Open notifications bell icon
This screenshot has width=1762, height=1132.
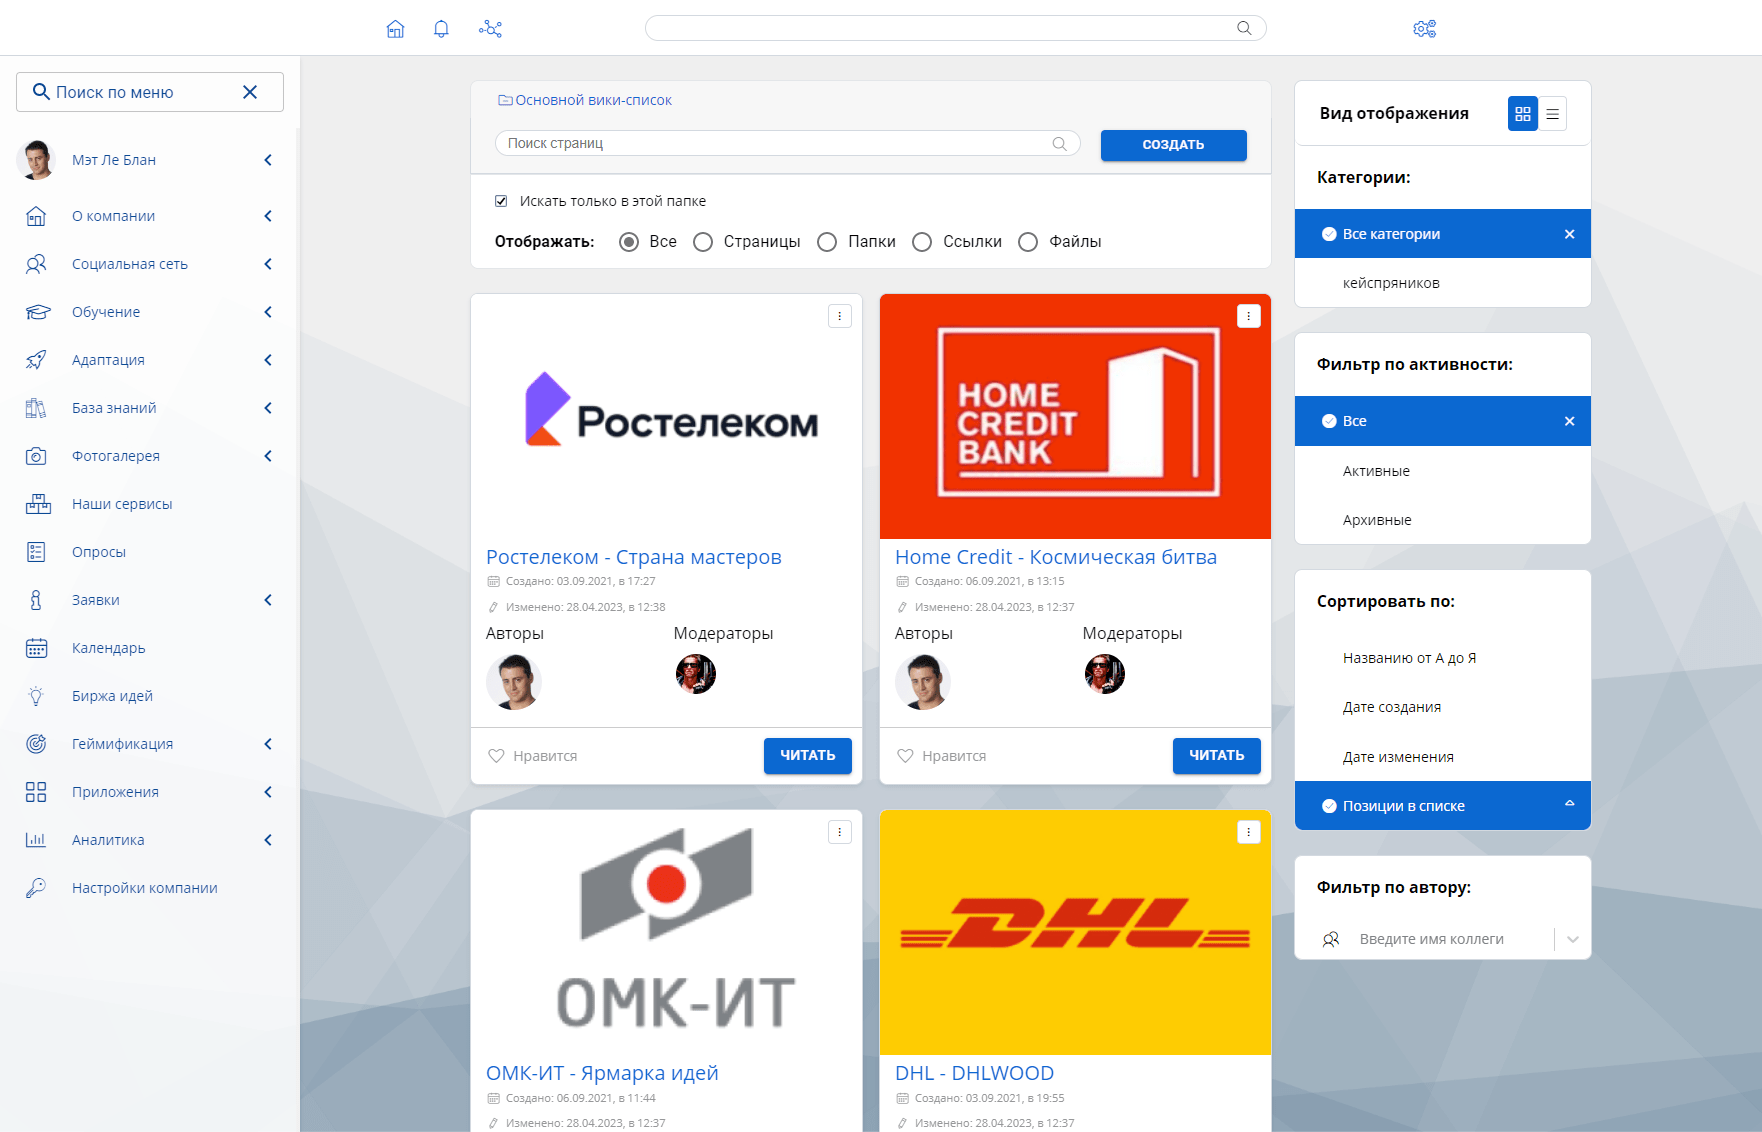pyautogui.click(x=441, y=29)
